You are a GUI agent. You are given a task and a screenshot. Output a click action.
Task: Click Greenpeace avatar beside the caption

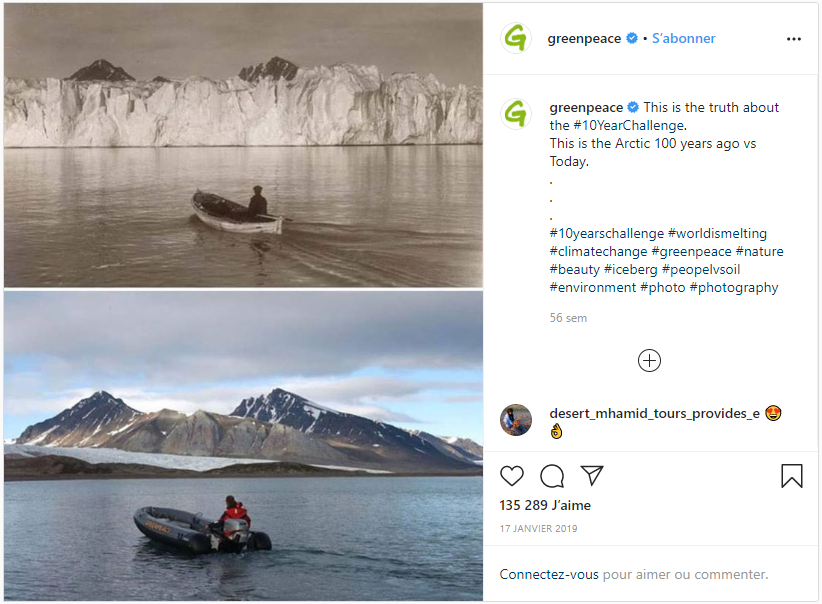point(516,114)
